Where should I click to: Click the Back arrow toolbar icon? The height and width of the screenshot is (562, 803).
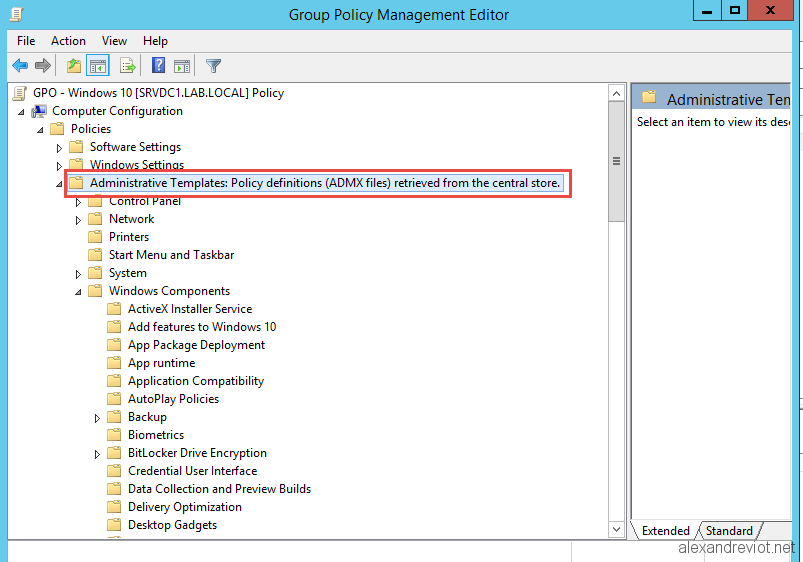(x=20, y=66)
